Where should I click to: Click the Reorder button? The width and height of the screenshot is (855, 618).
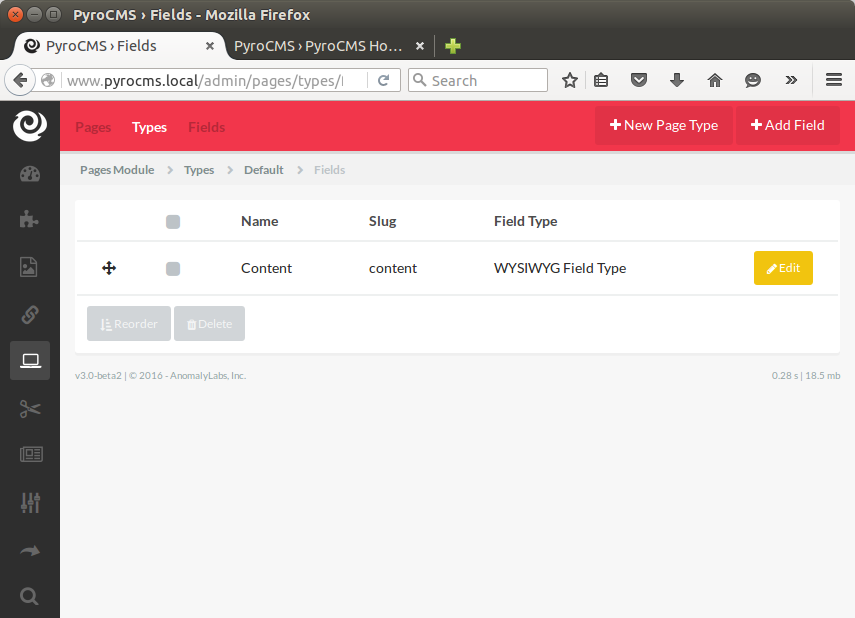[x=129, y=323]
